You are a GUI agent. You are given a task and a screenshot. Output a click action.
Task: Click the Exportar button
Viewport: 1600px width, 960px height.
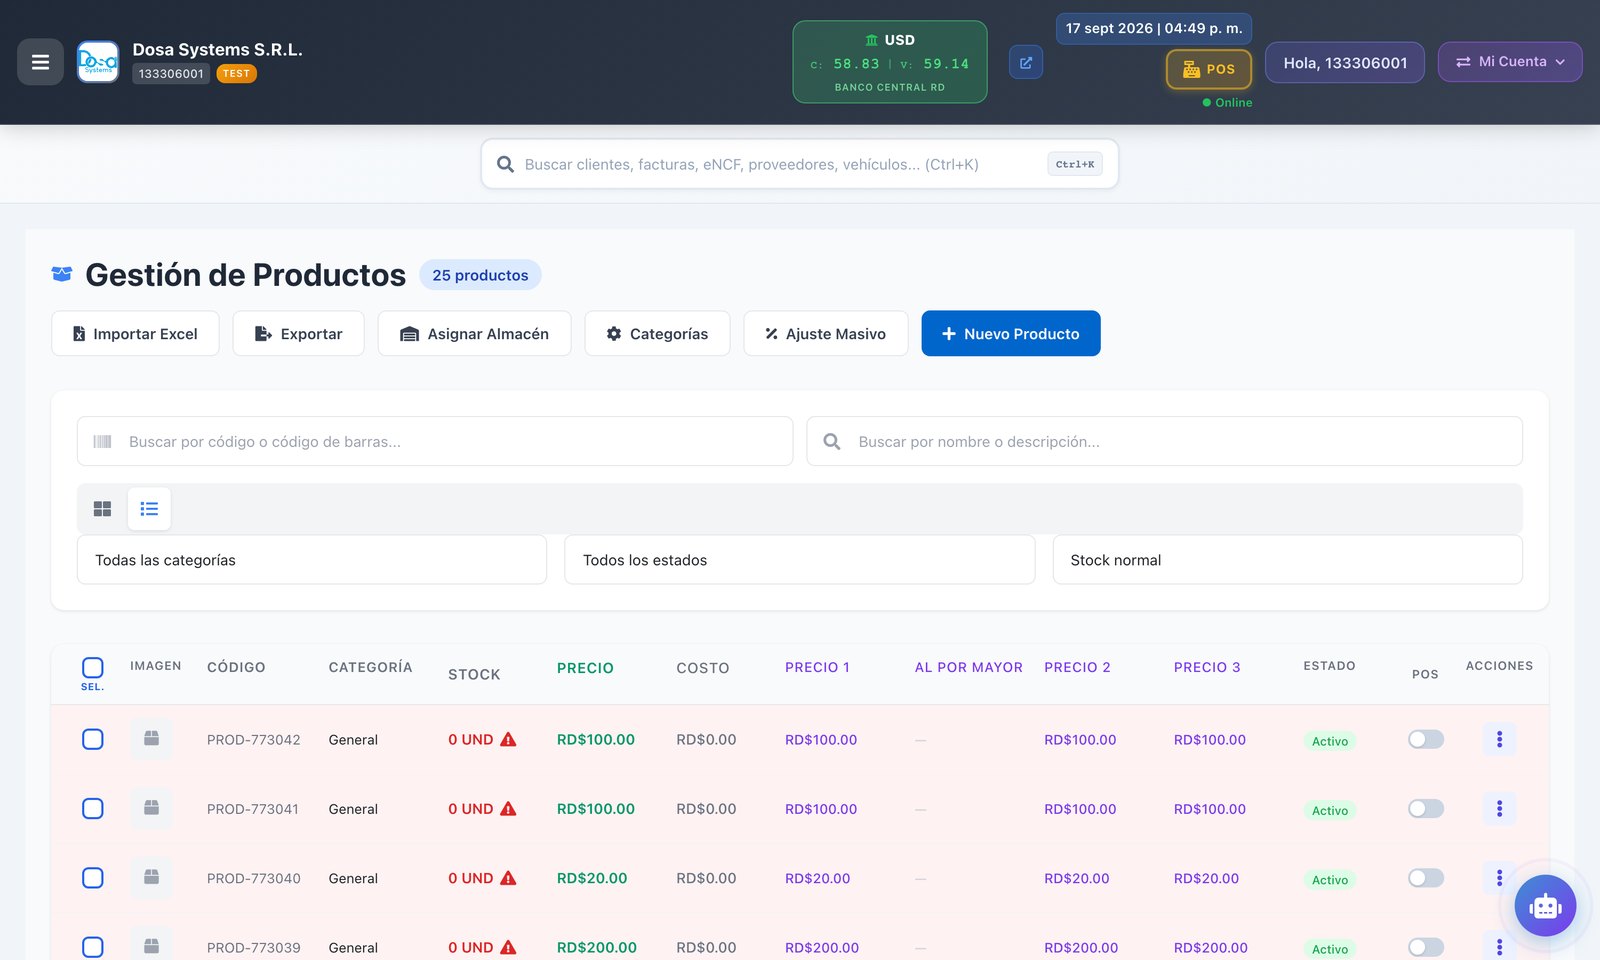click(x=298, y=333)
